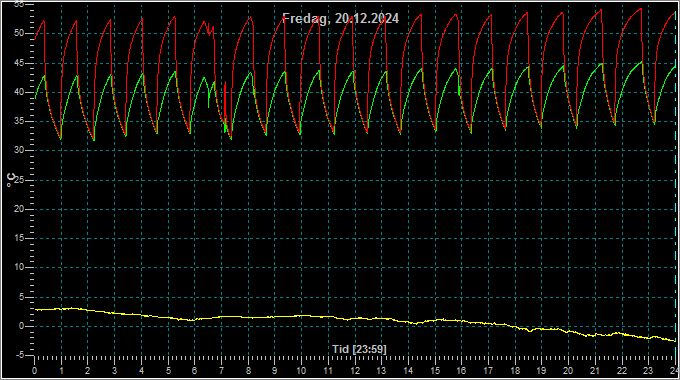Click hour 21 tick label
The image size is (680, 380).
tap(595, 371)
